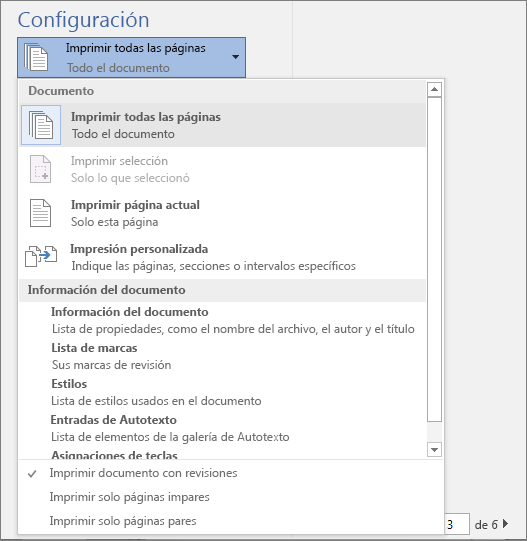Click the all-pages icon in the Documento list
The image size is (527, 541).
point(41,125)
